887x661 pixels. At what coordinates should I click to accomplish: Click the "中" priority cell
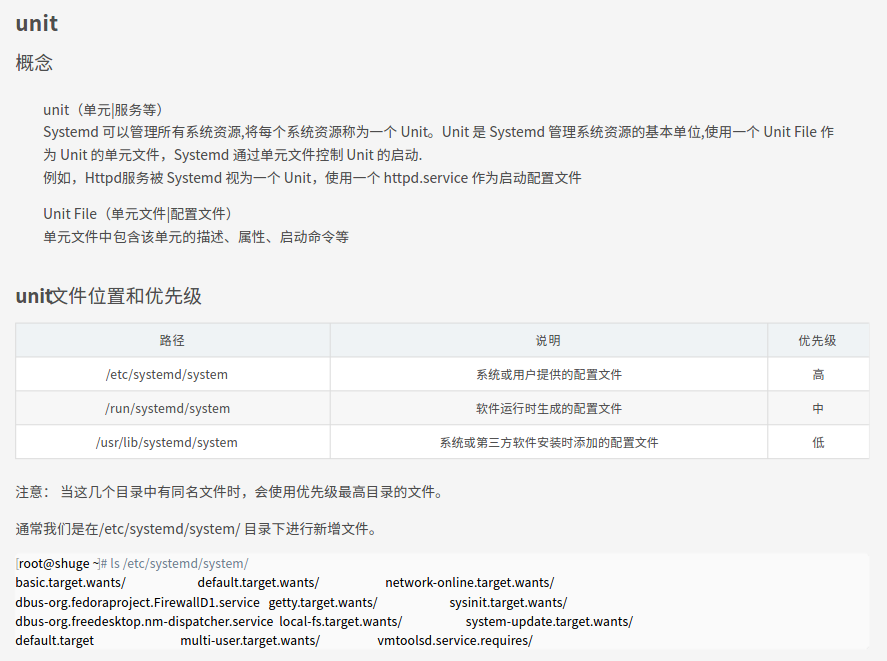(818, 408)
